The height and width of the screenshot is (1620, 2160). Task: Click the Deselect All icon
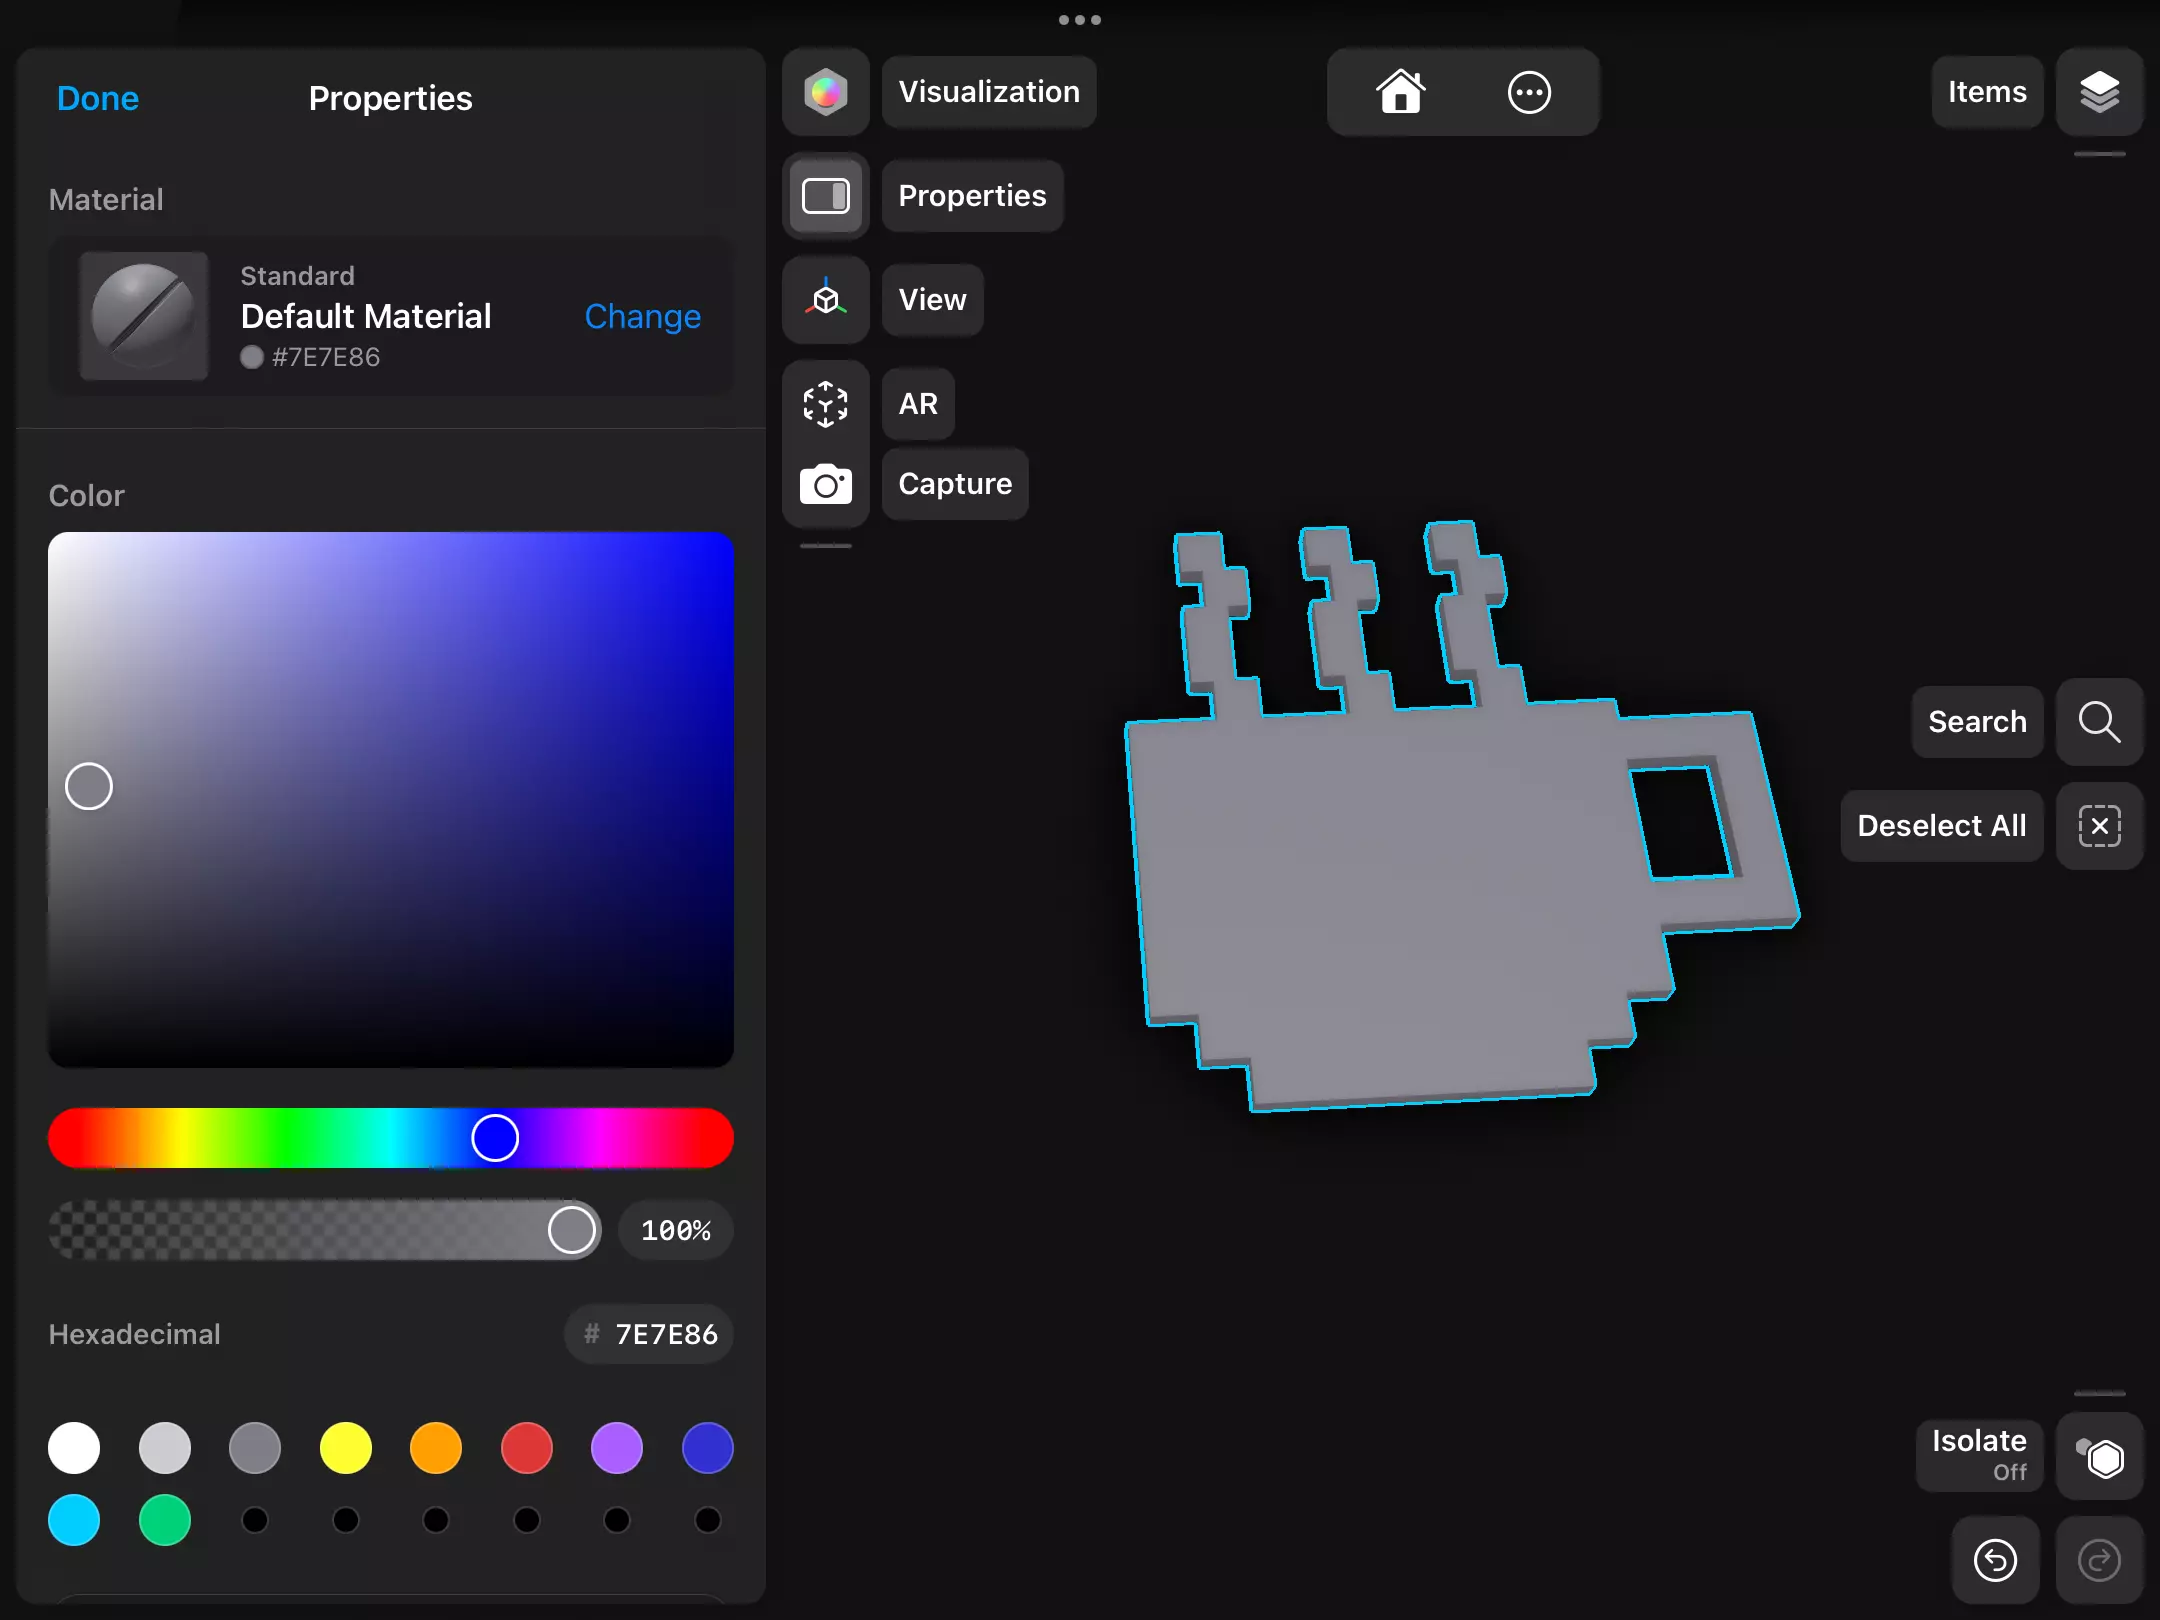(x=2099, y=826)
